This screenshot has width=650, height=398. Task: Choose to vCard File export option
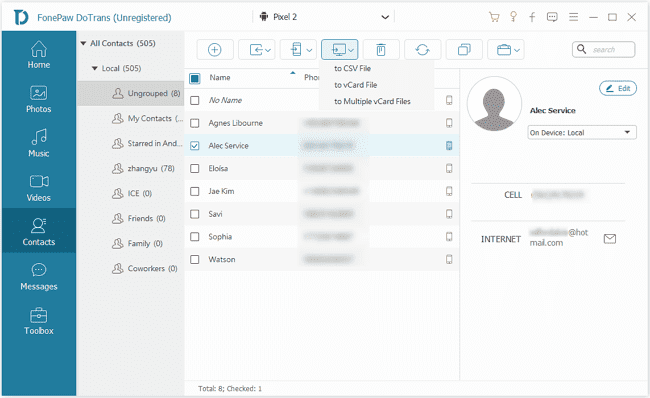[356, 85]
